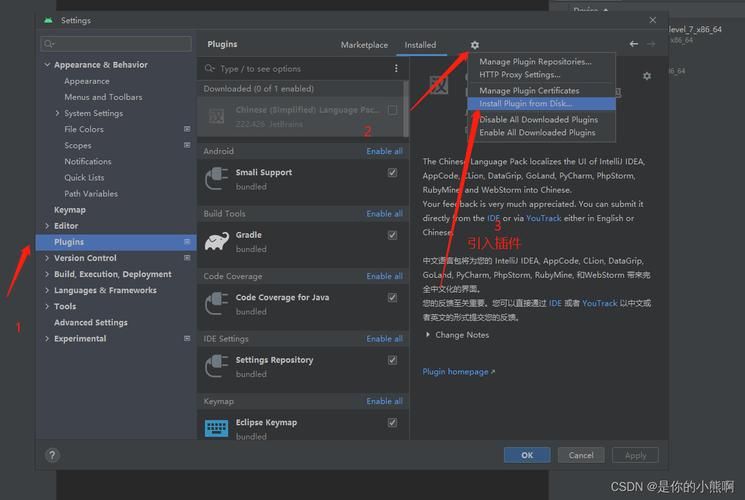Click the OK button
This screenshot has width=745, height=500.
click(x=527, y=455)
